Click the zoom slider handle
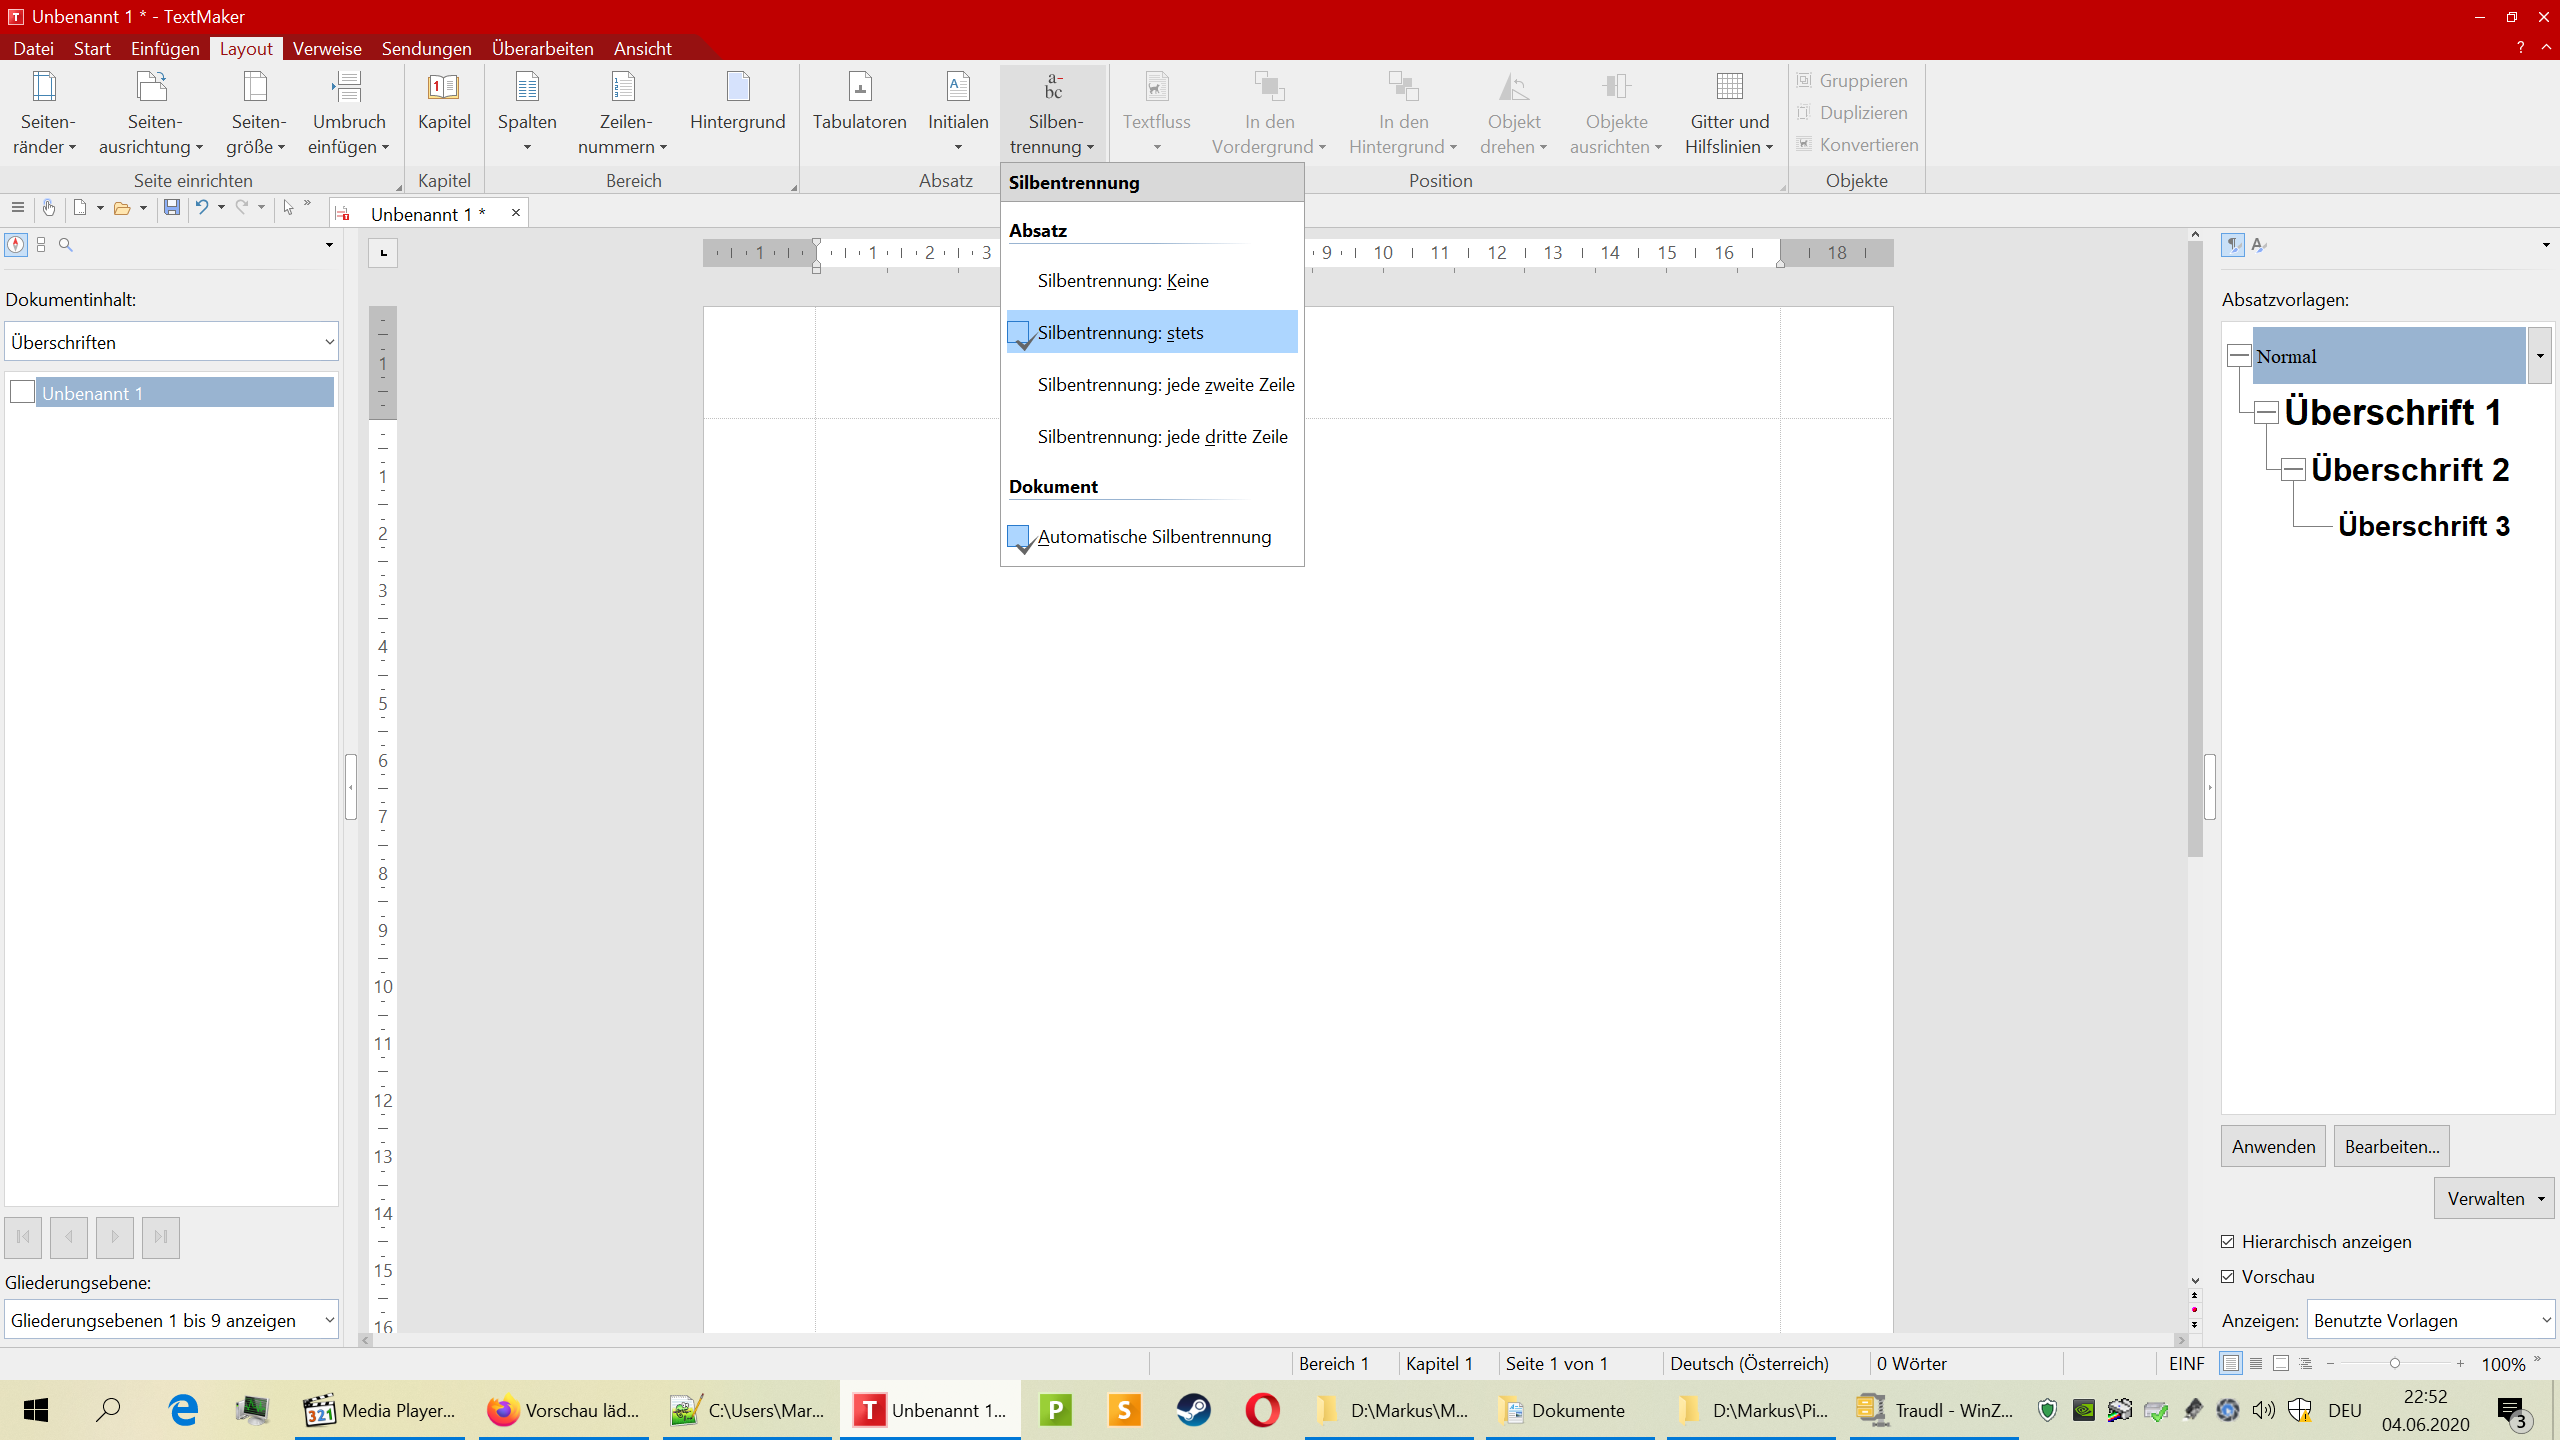Viewport: 2560px width, 1440px height. [x=2394, y=1363]
